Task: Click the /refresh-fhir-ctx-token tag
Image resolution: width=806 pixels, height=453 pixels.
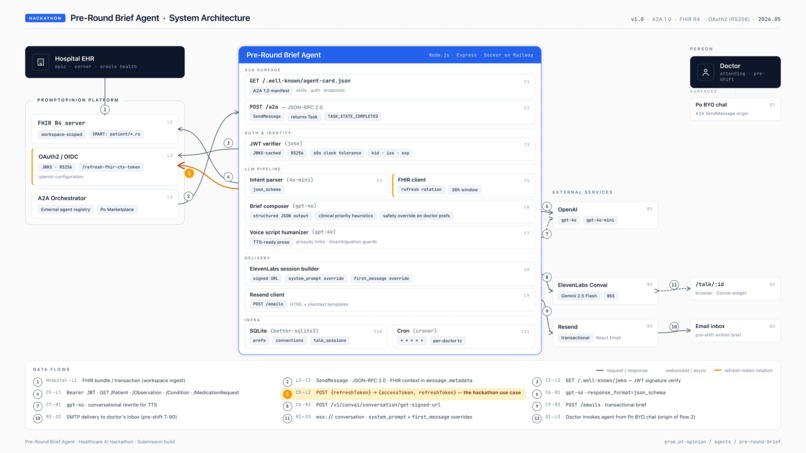Action: pyautogui.click(x=111, y=167)
